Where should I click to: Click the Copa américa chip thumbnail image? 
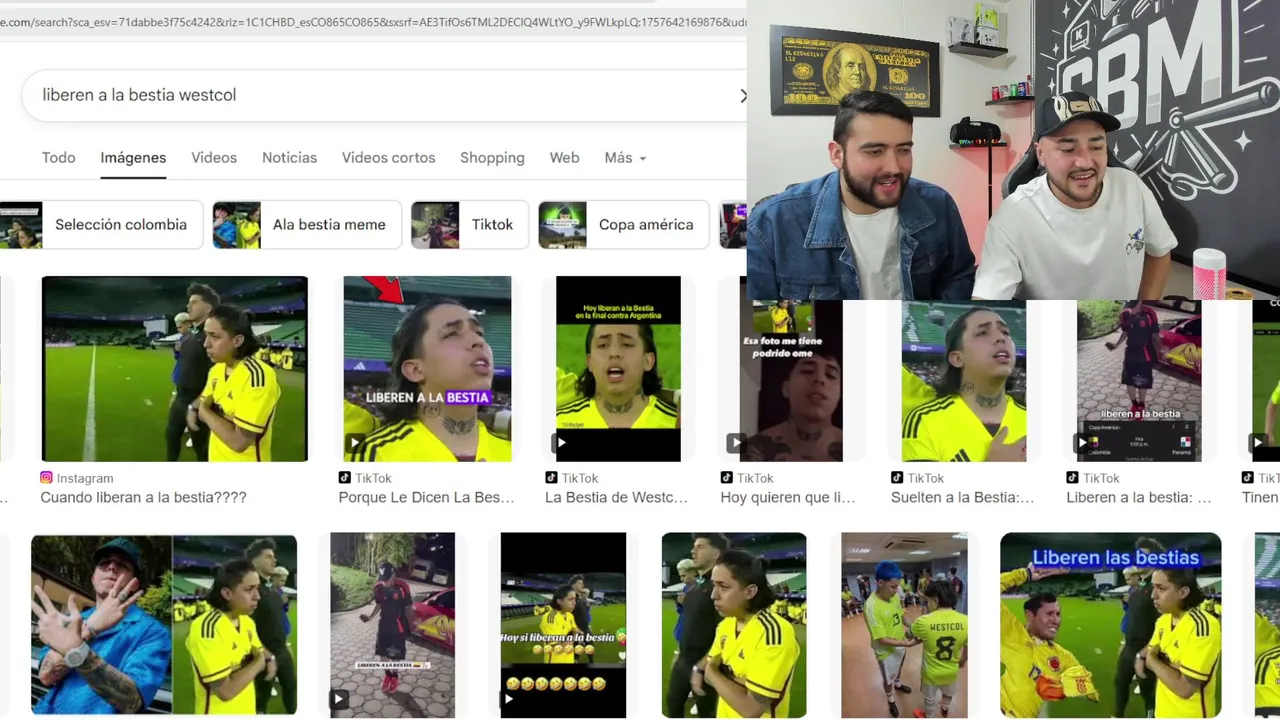[562, 225]
